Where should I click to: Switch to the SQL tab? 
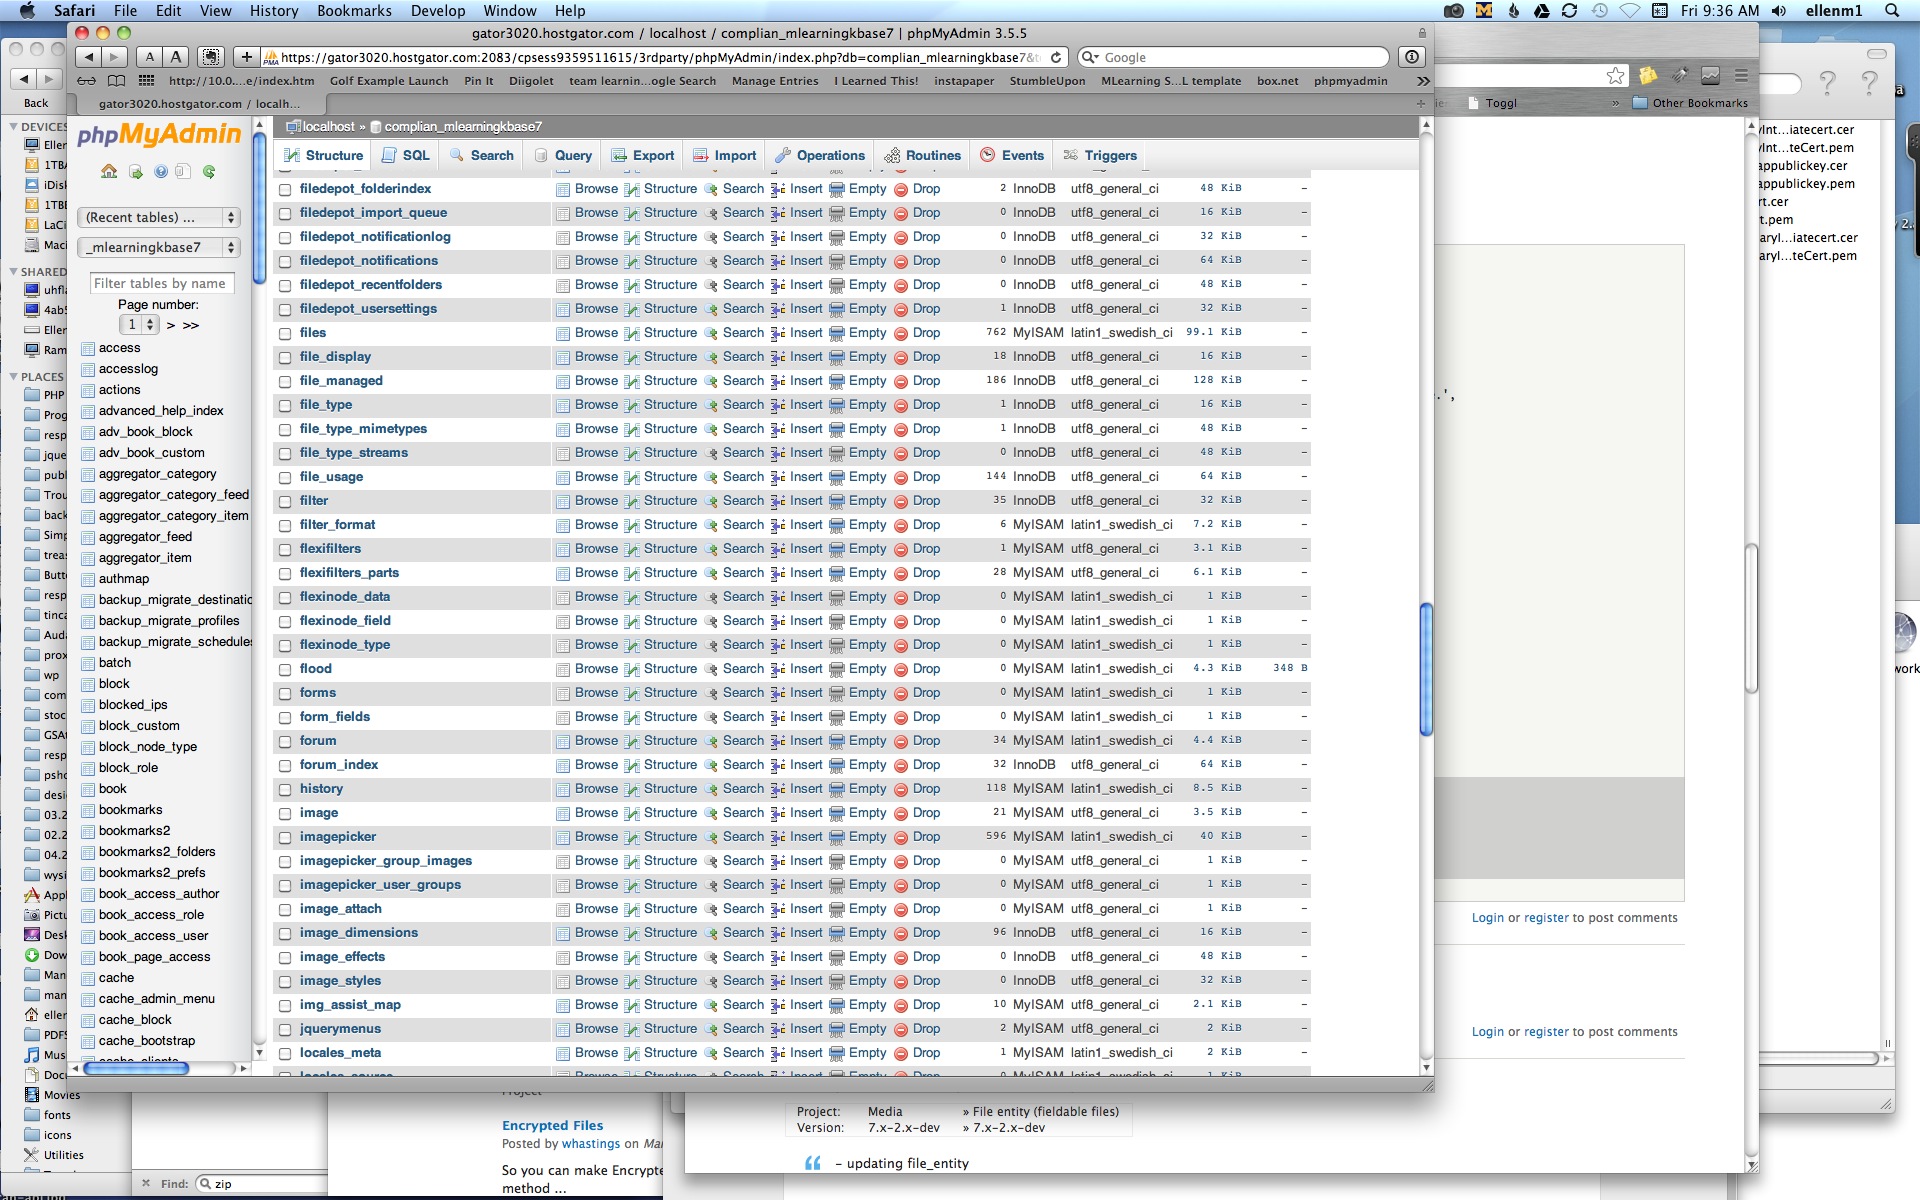[x=406, y=155]
